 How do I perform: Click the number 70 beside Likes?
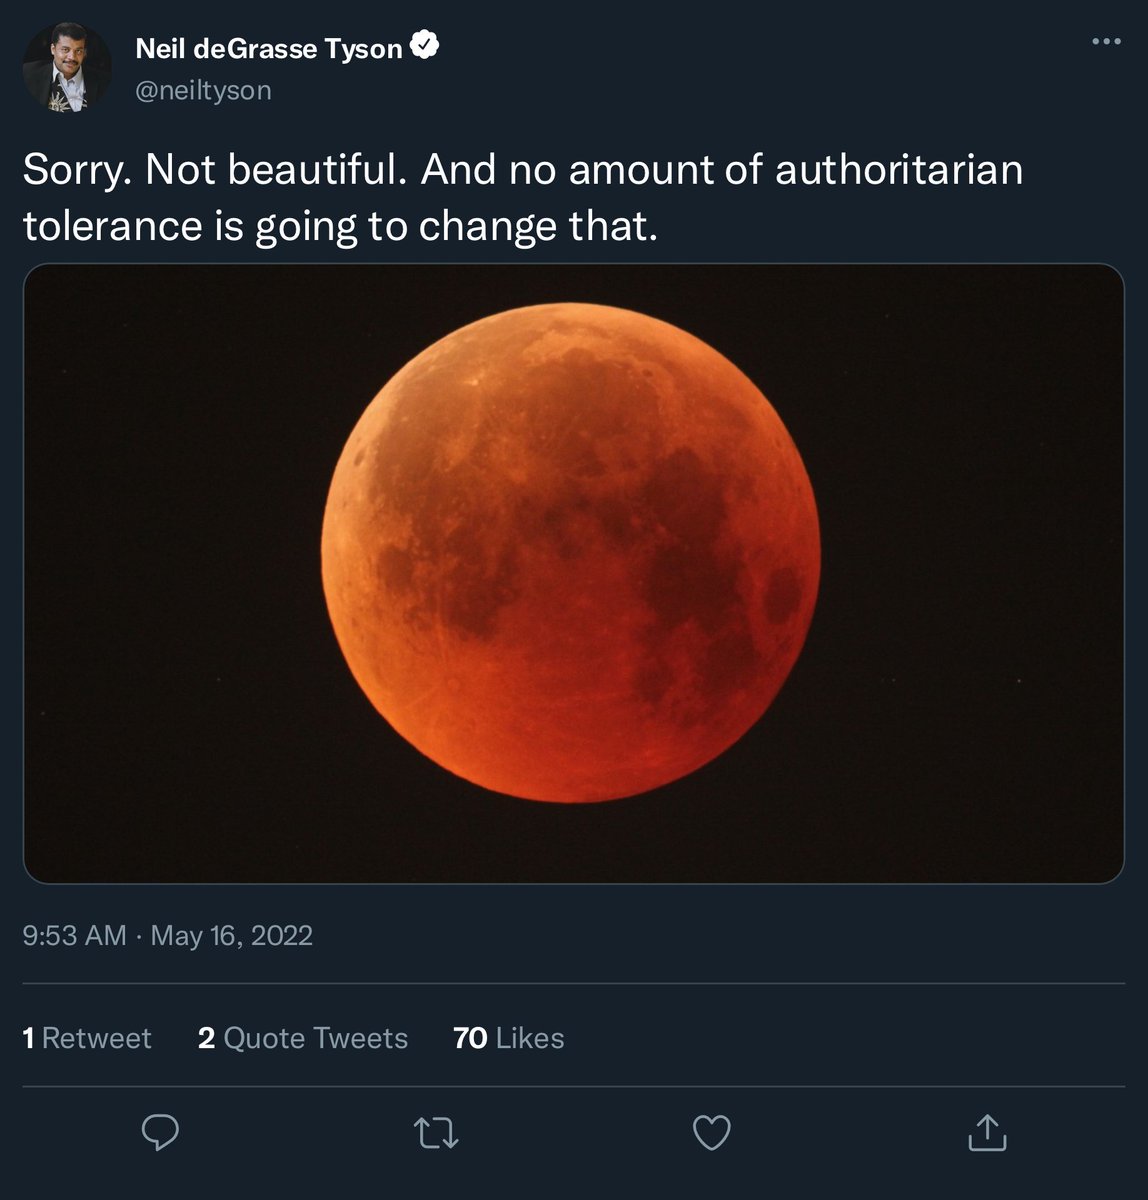tap(470, 1038)
